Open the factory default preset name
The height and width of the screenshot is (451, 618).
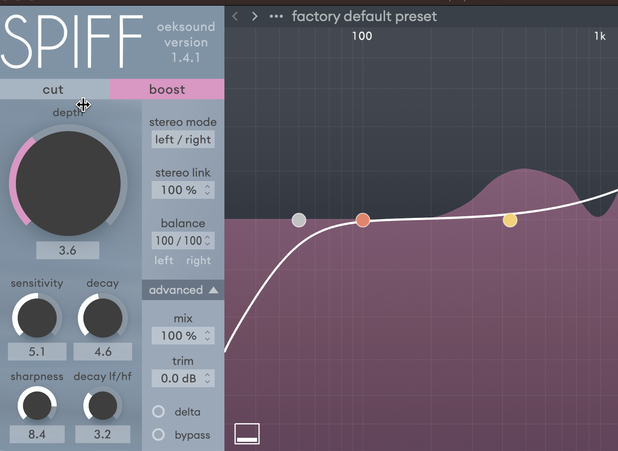tap(364, 16)
